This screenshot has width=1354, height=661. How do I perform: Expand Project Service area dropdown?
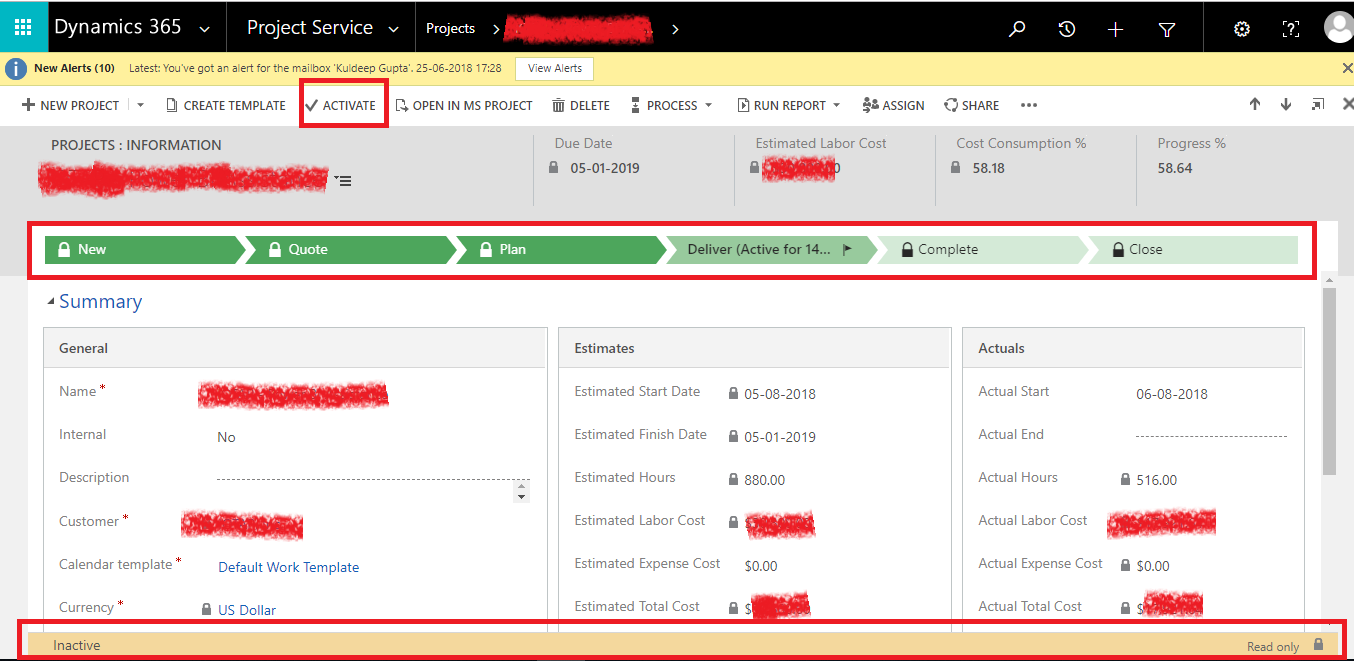394,30
